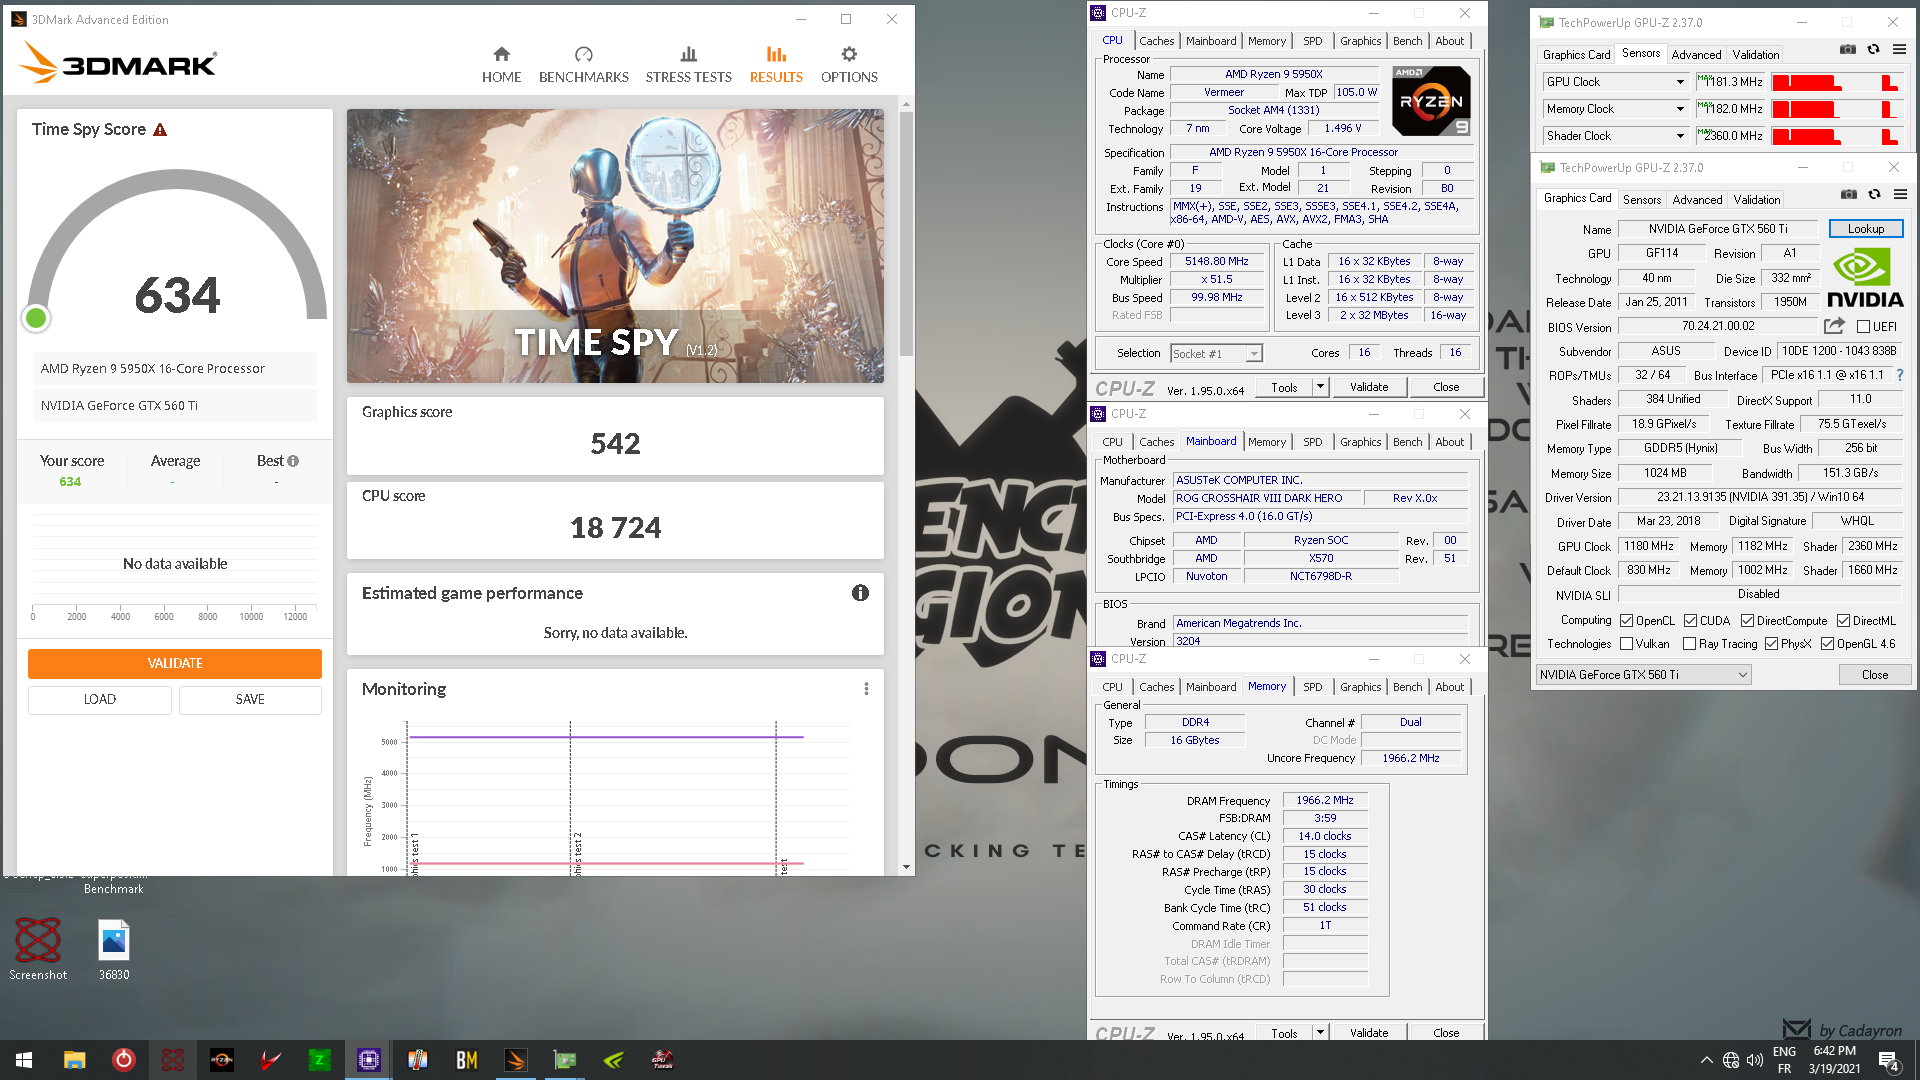
Task: Select the 36830 image file on desktop
Action: (x=114, y=950)
